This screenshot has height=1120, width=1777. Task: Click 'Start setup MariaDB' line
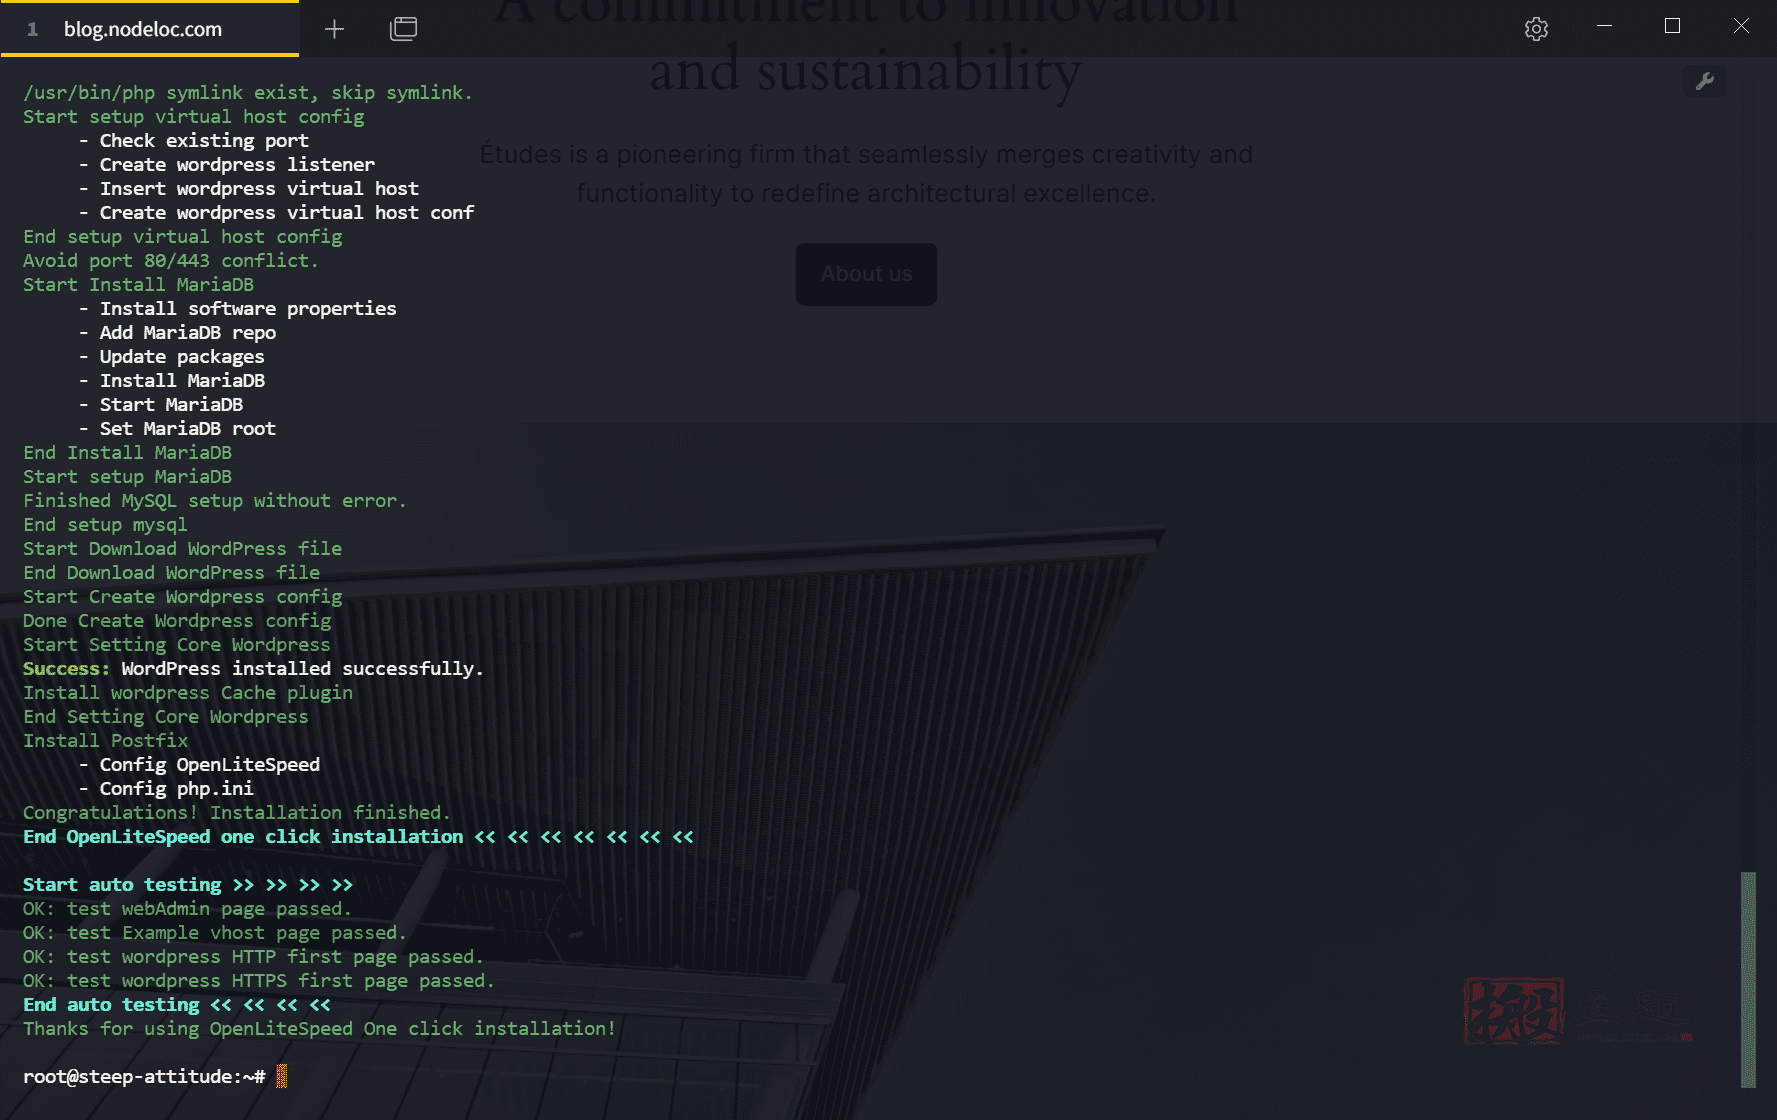tap(127, 476)
